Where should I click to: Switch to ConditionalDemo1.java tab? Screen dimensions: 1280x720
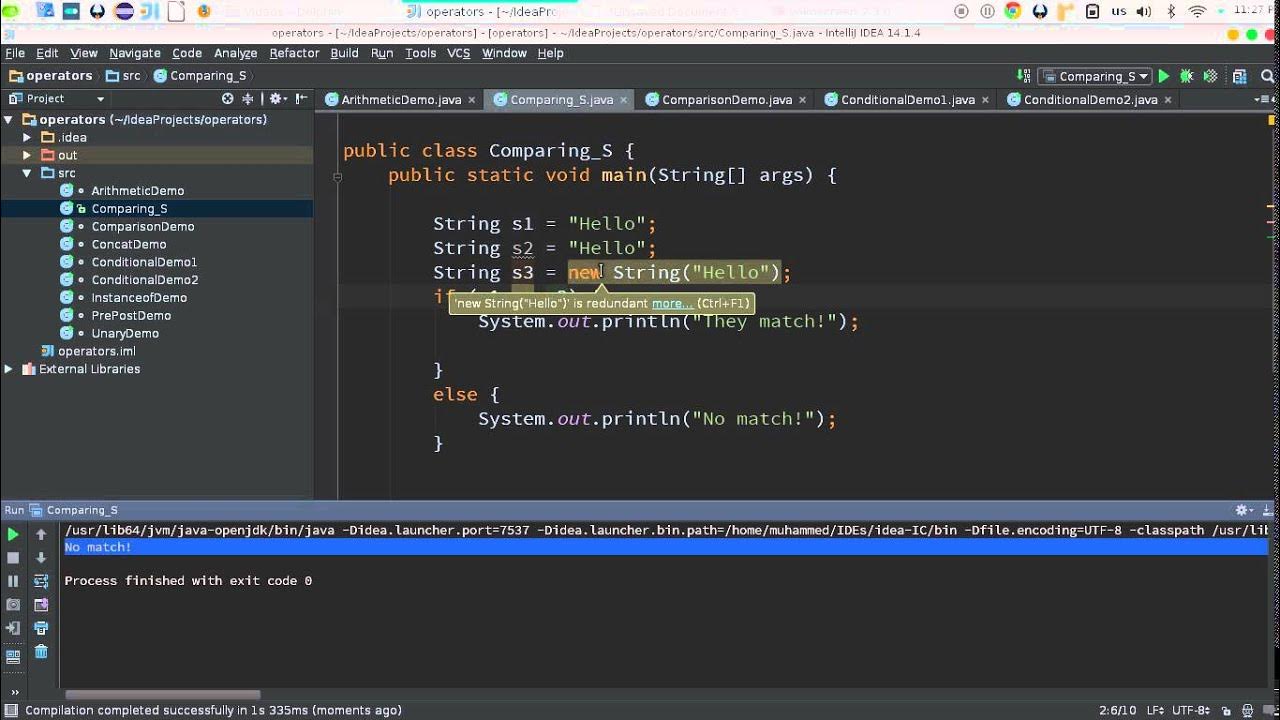pyautogui.click(x=908, y=100)
